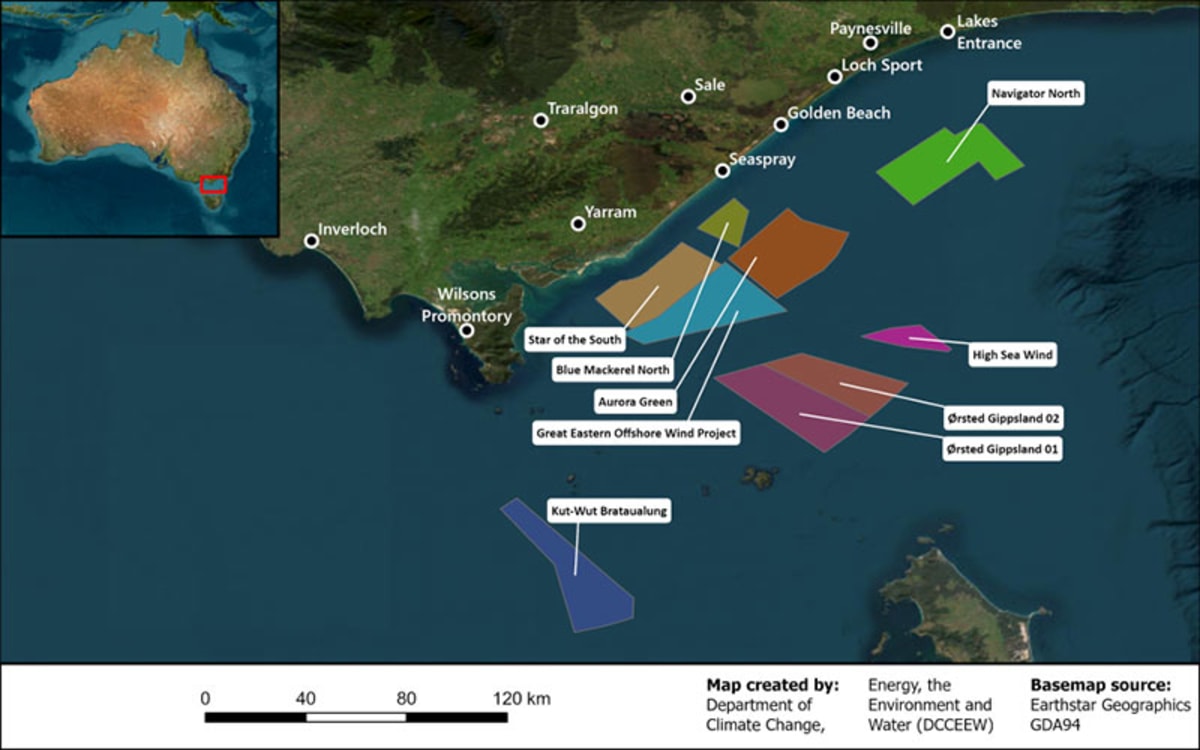The image size is (1200, 750).
Task: Open the Great Eastern Offshore Wind Project label
Action: tap(635, 433)
